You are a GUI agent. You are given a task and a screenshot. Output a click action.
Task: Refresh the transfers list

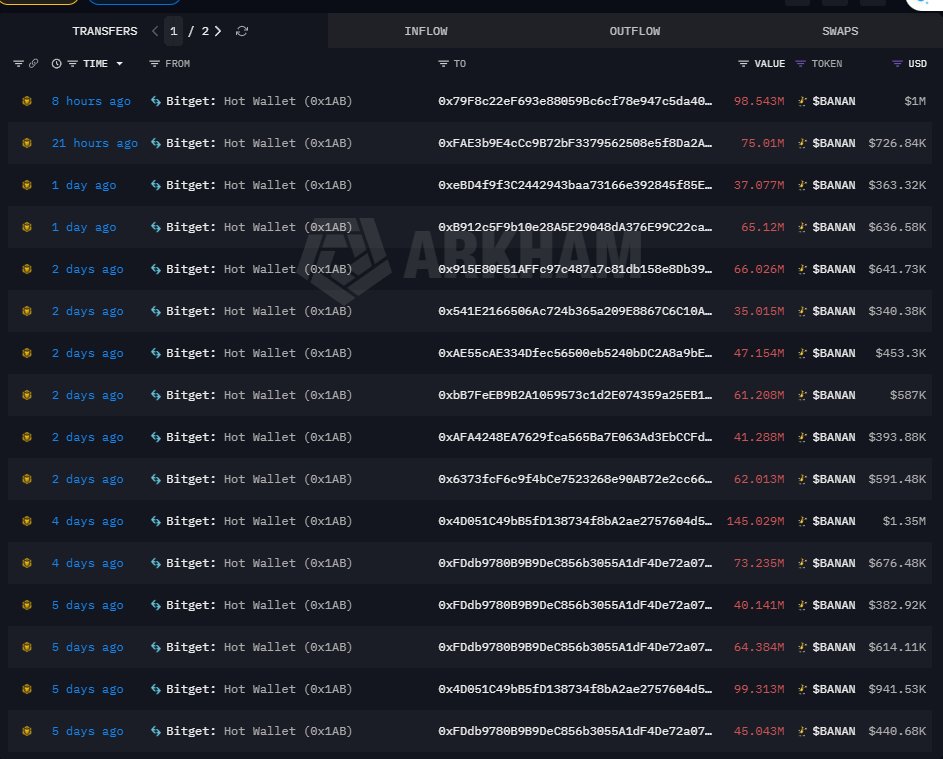pos(242,31)
